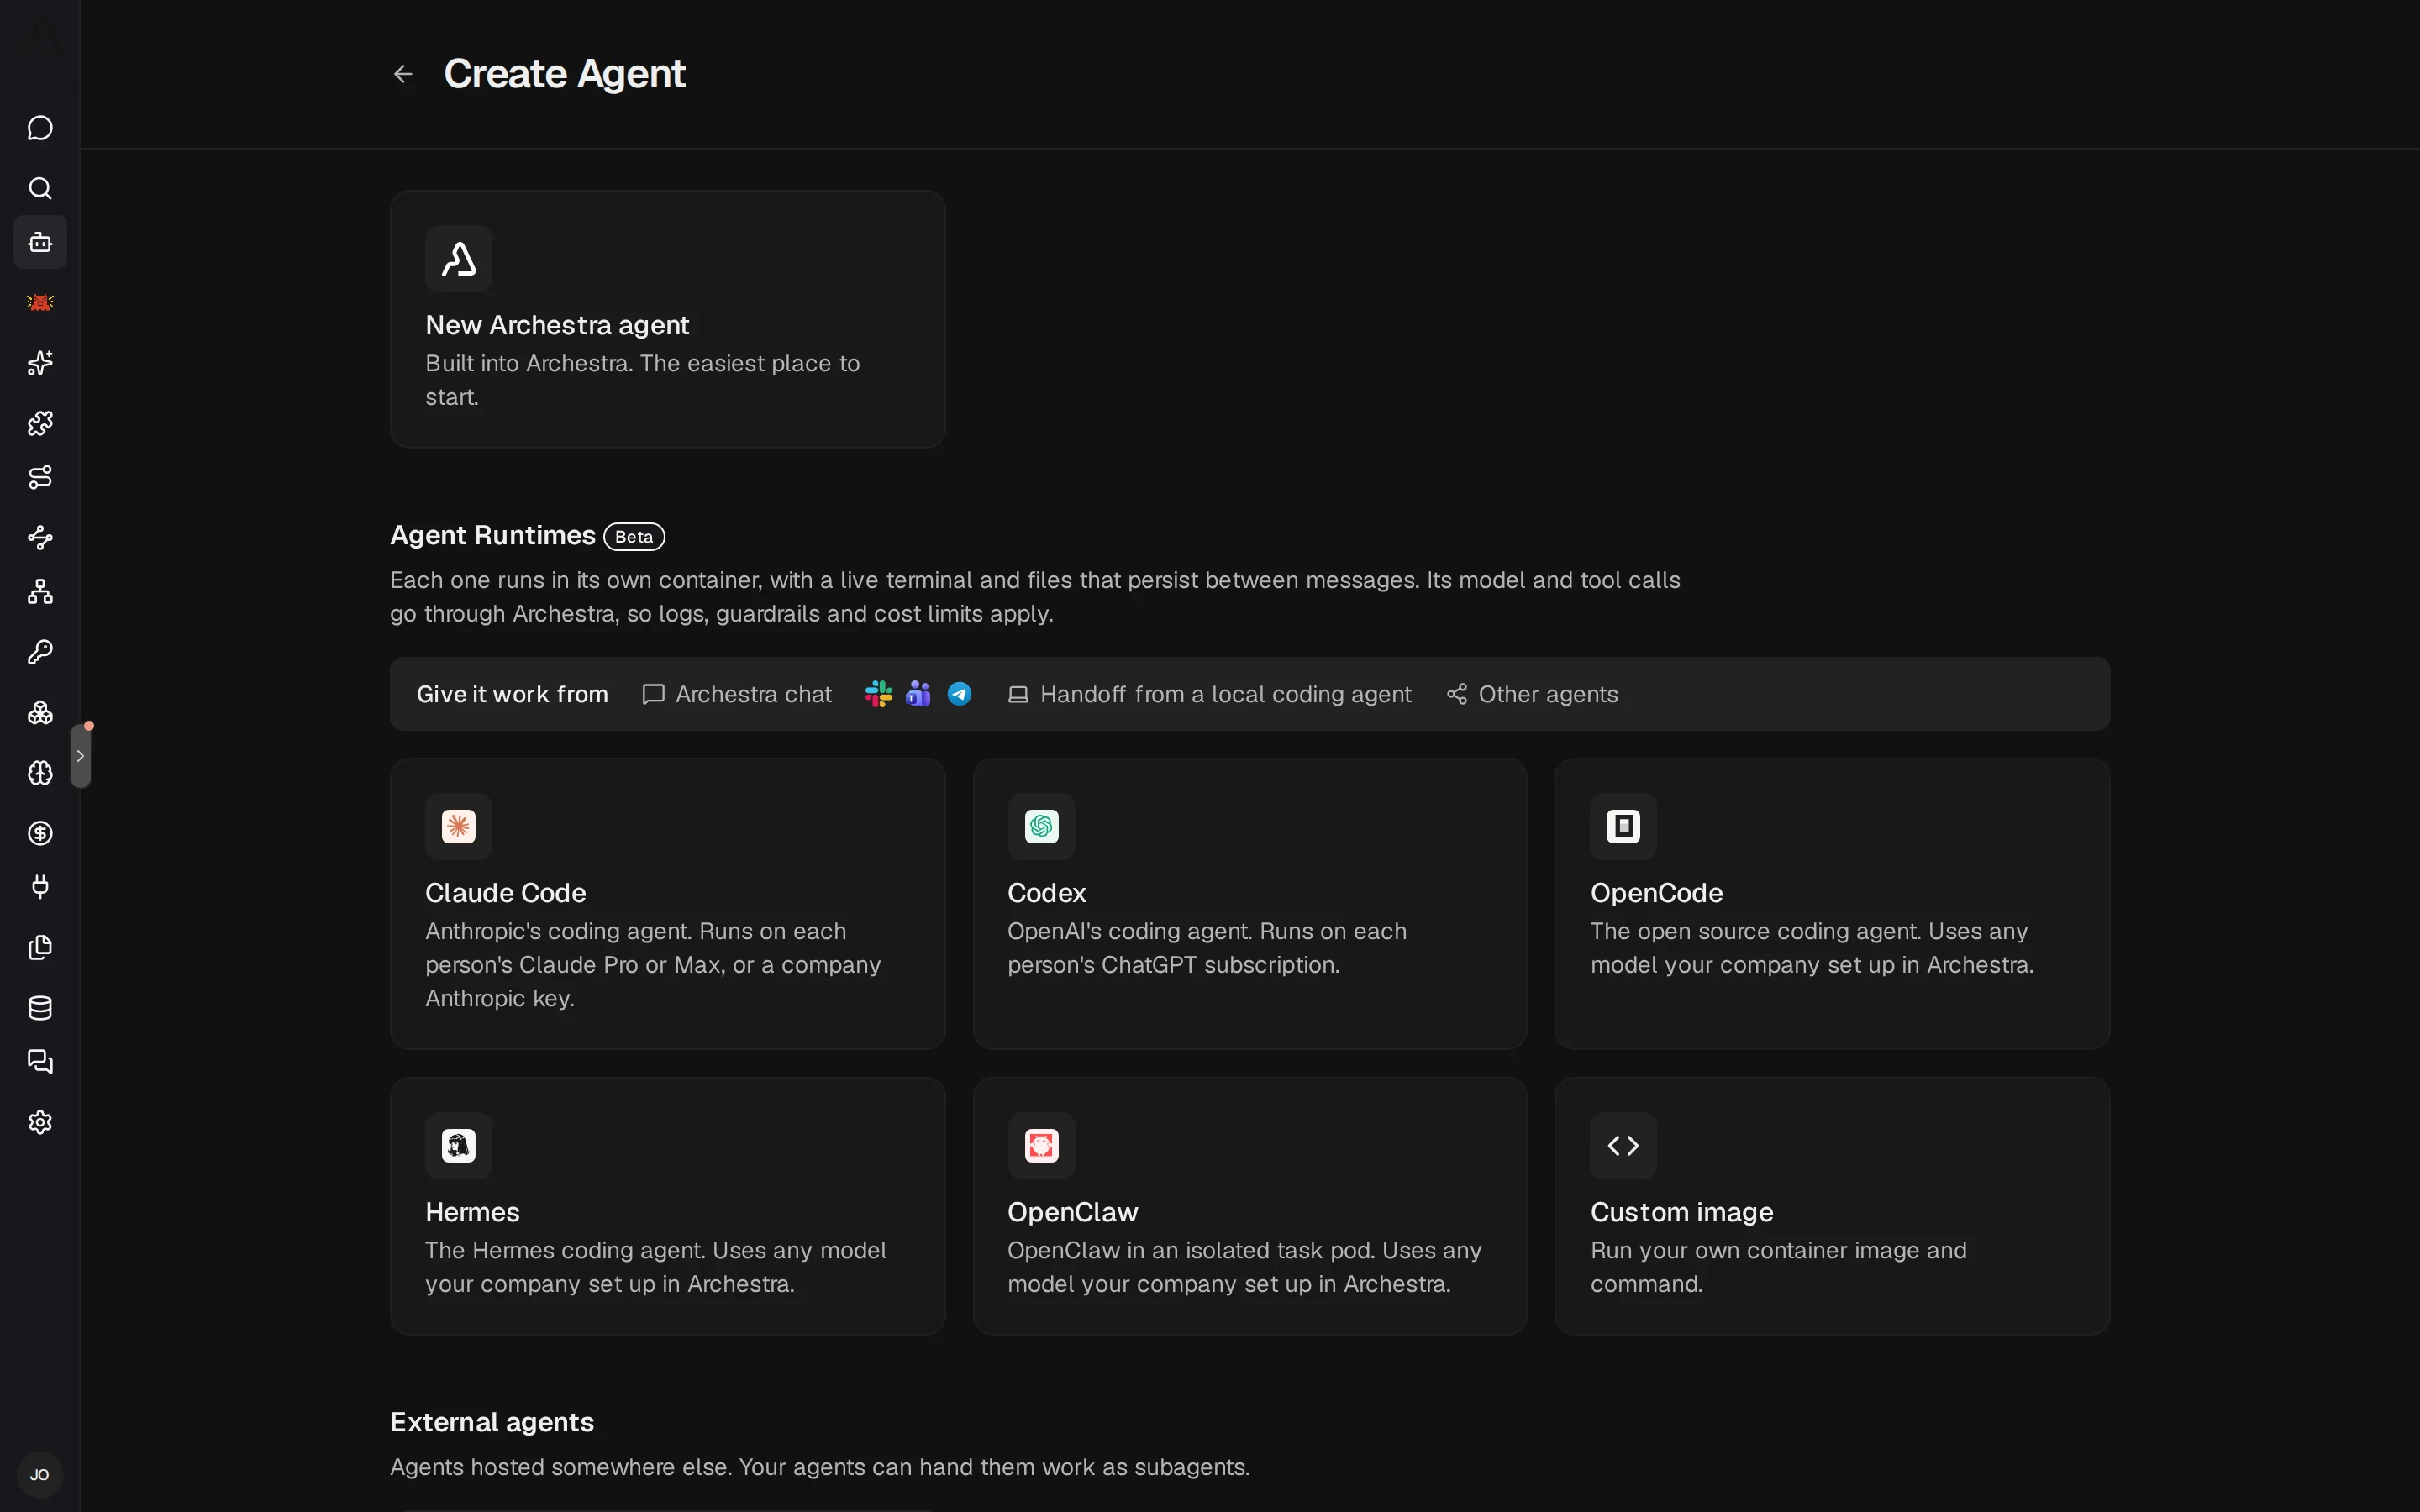Go back using the arrow beside Create Agent
This screenshot has width=2420, height=1512.
click(x=402, y=74)
